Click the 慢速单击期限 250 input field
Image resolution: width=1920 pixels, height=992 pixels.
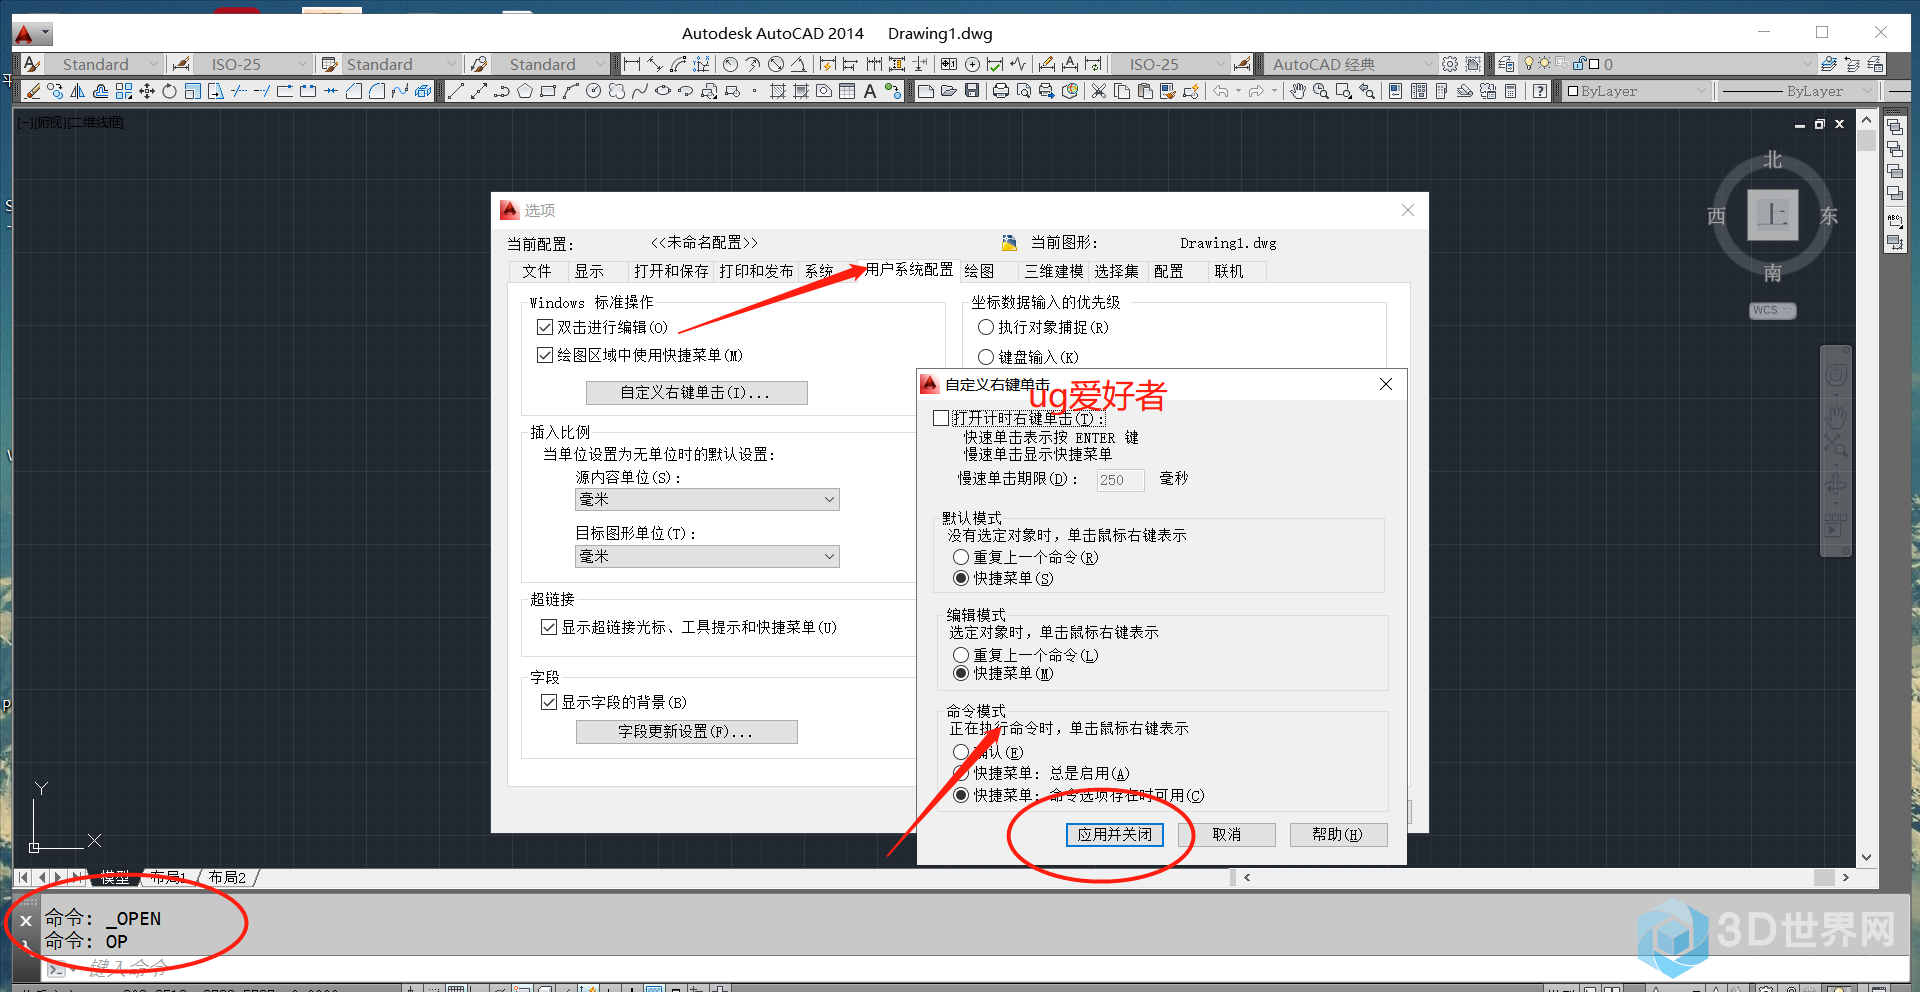pyautogui.click(x=1120, y=480)
